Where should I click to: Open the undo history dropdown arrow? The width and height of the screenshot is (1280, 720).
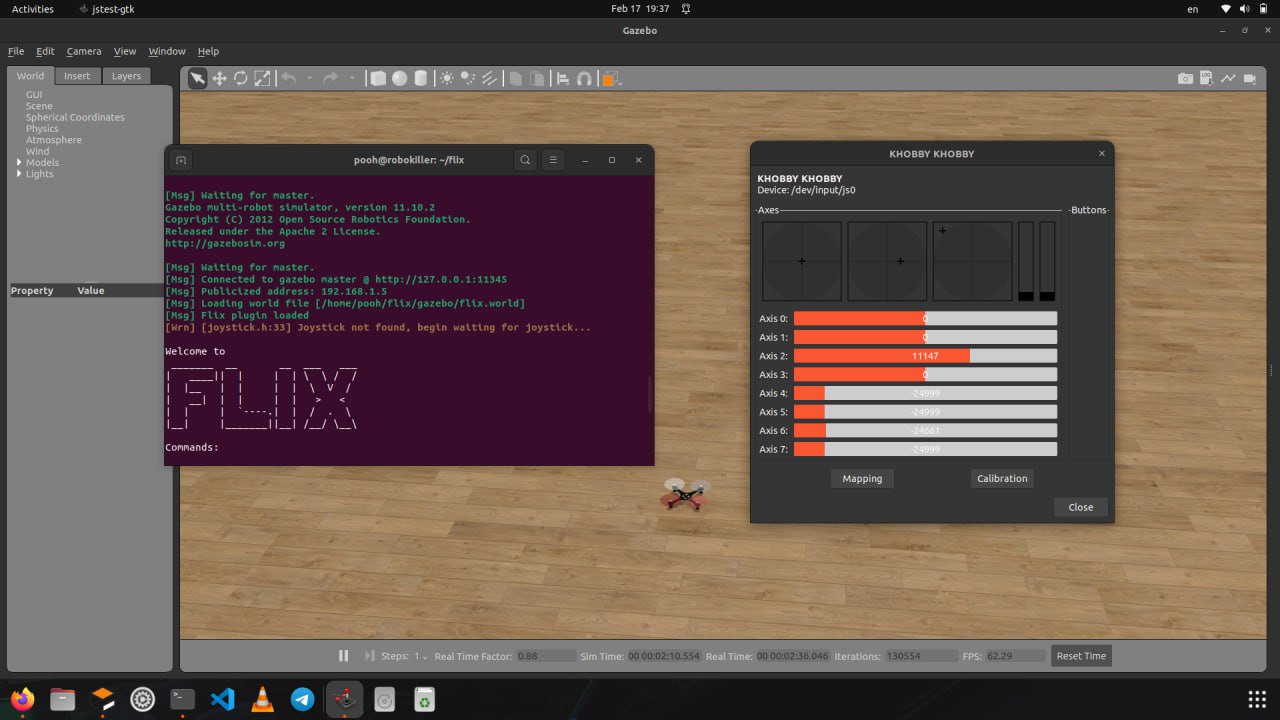point(309,78)
